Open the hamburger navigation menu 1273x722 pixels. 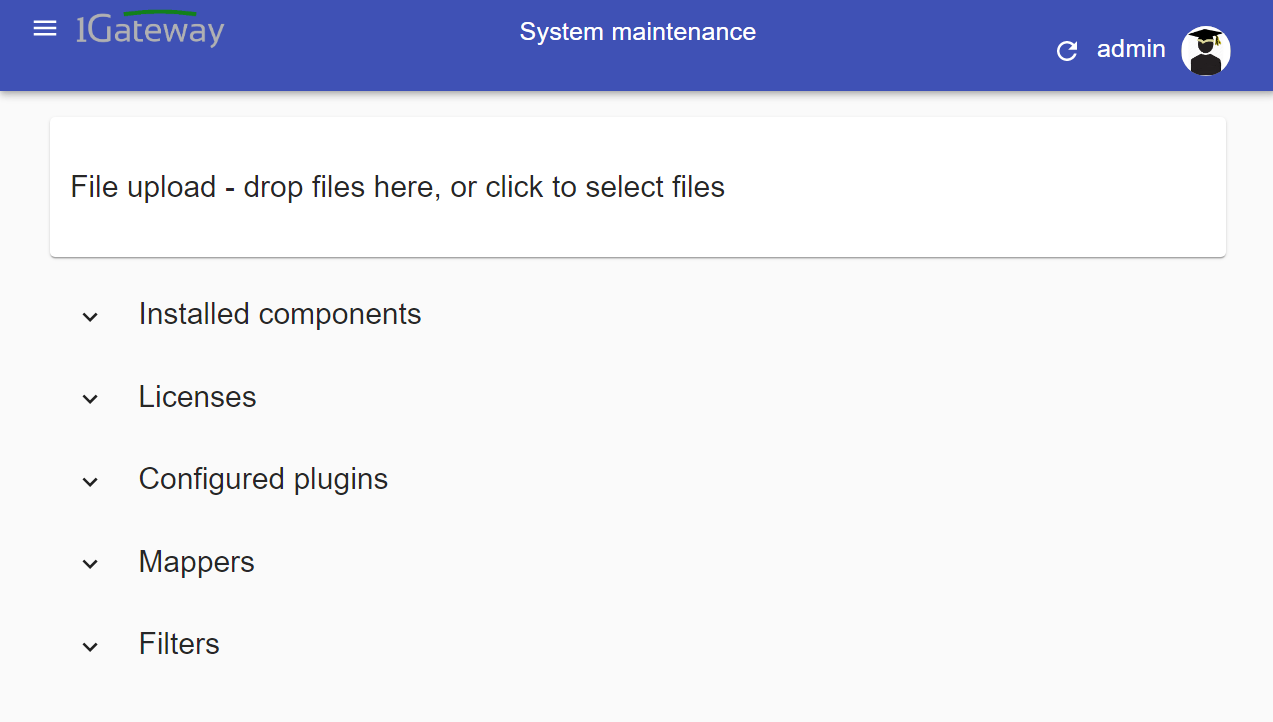45,29
